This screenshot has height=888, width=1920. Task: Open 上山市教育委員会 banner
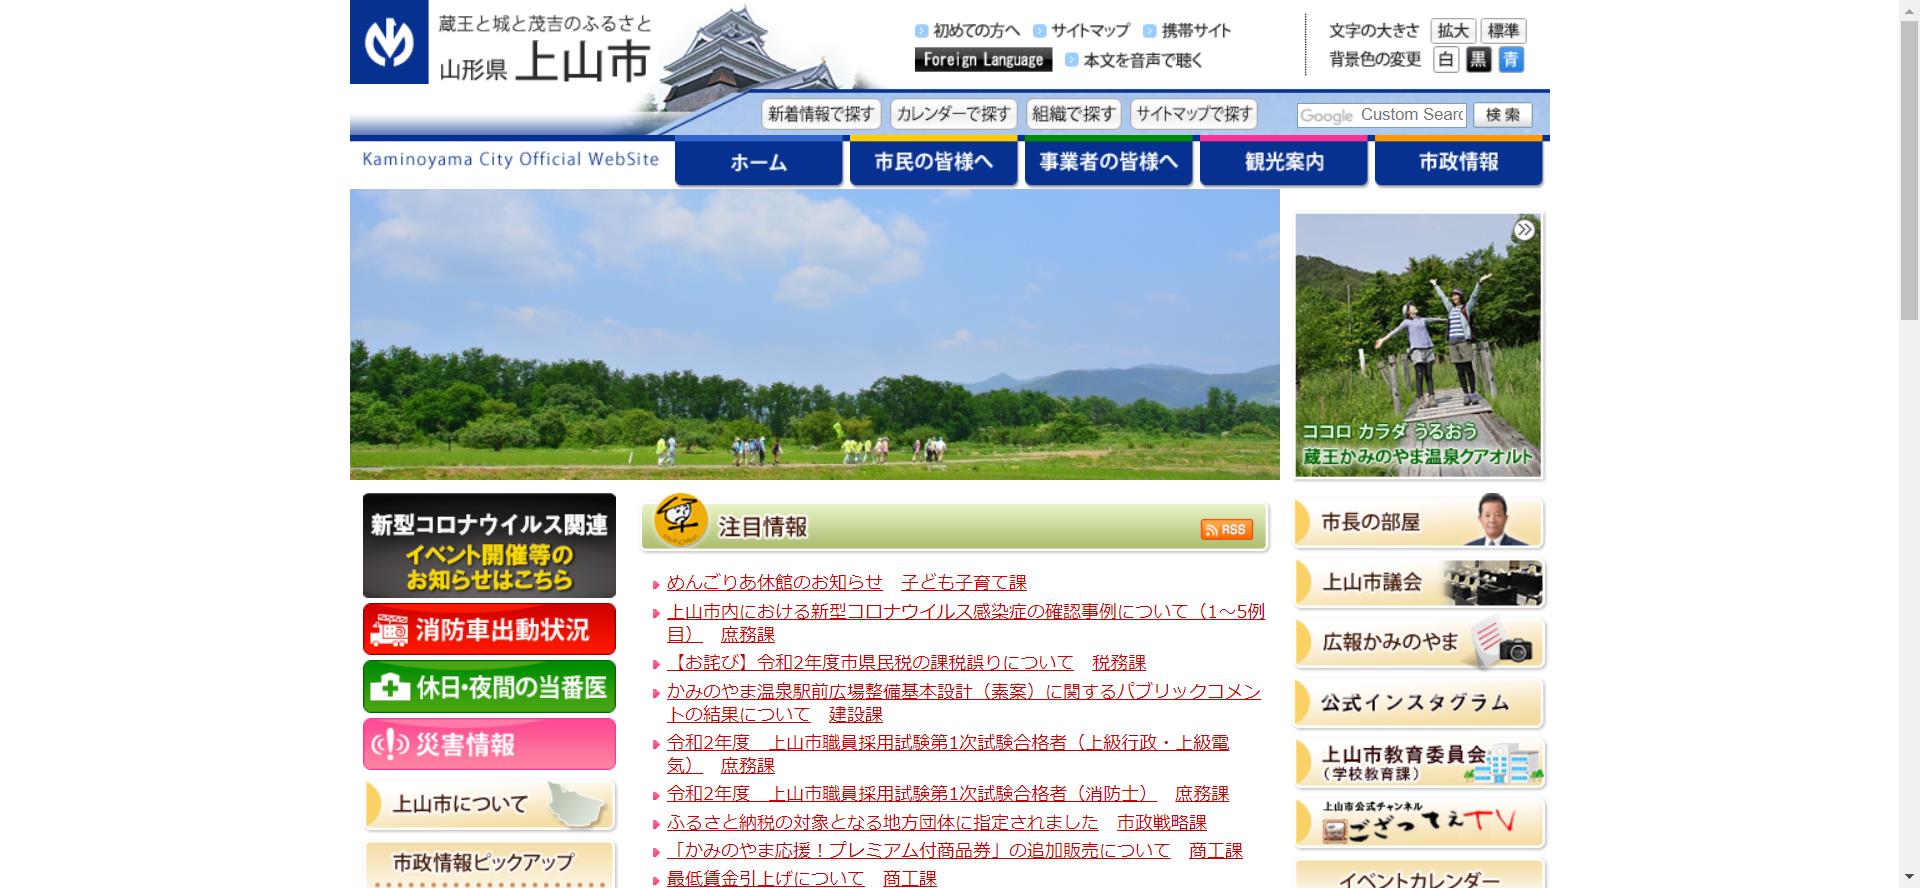tap(1419, 763)
